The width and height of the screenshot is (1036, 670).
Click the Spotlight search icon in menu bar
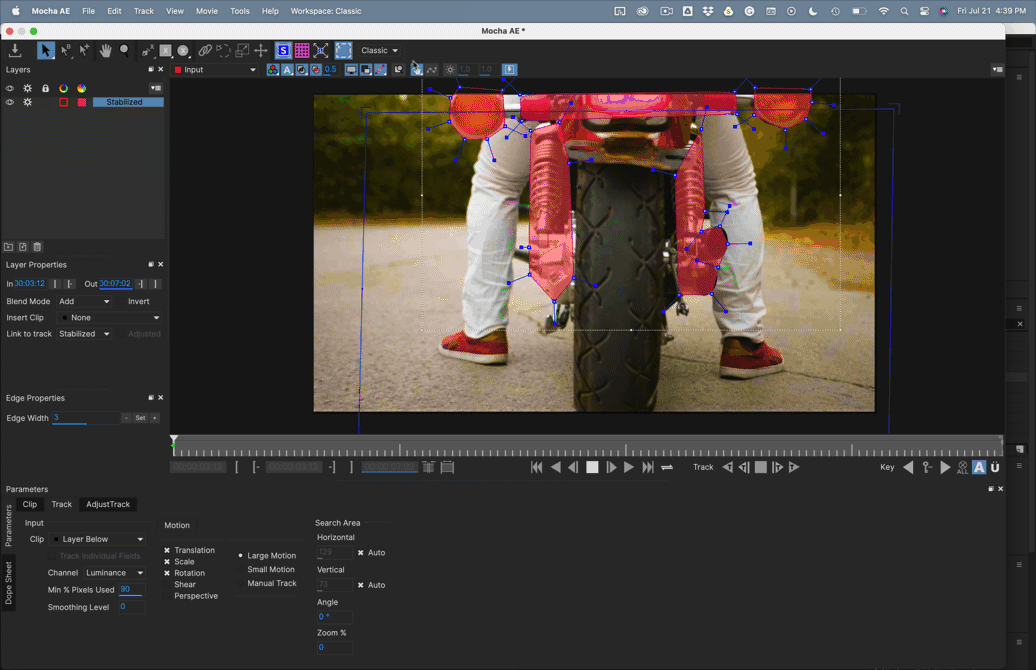pos(904,11)
